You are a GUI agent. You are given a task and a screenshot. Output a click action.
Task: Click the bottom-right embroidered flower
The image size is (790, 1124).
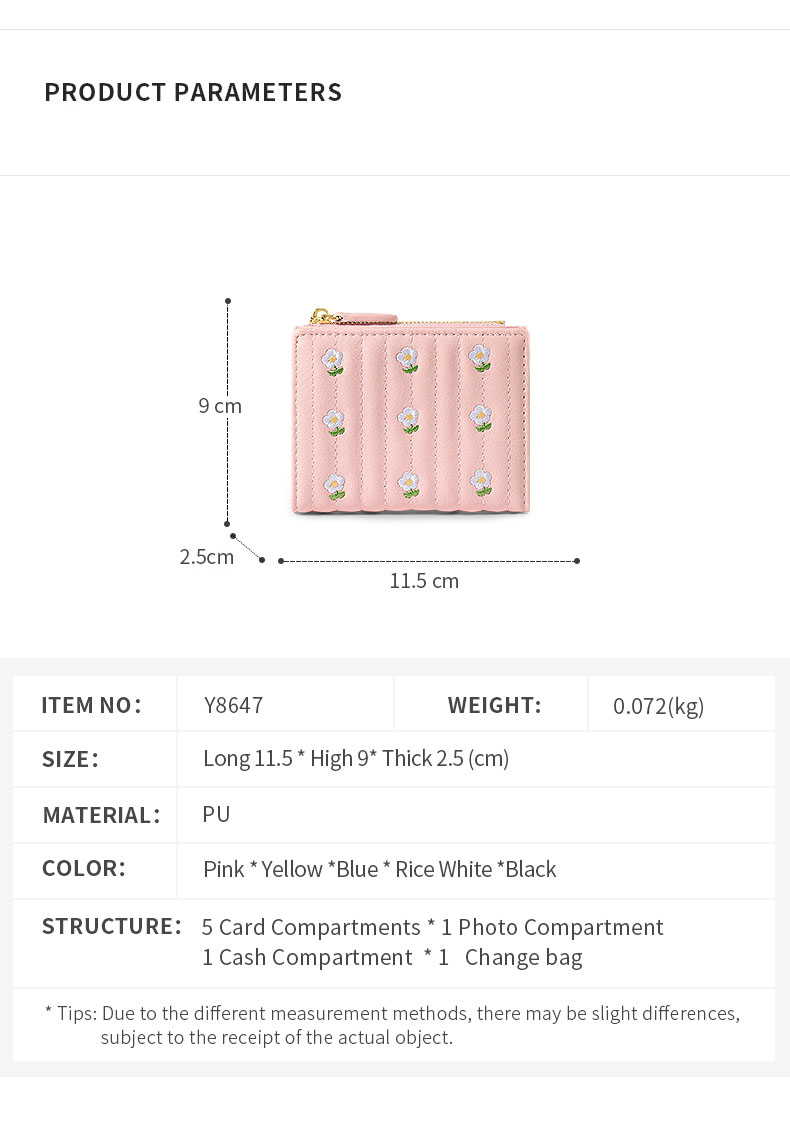482,484
